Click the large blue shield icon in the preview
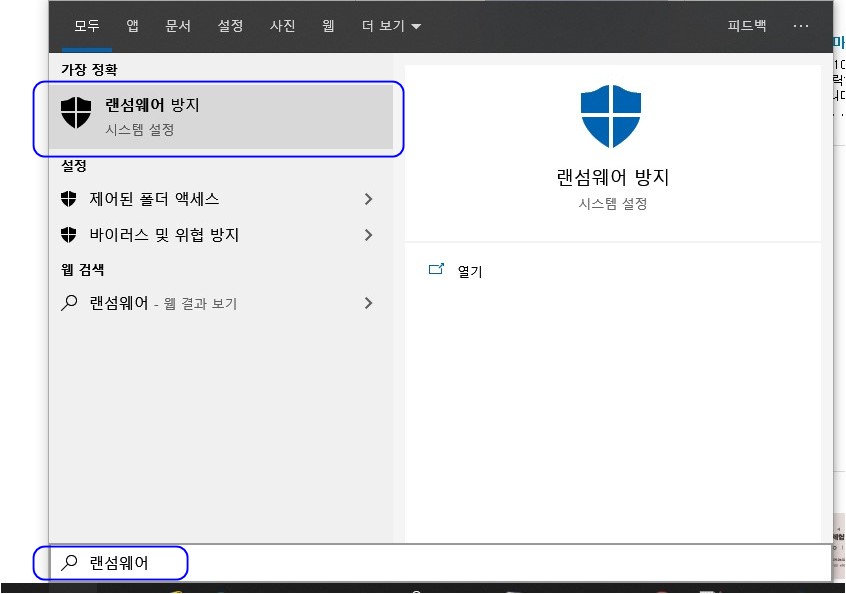 pos(611,116)
